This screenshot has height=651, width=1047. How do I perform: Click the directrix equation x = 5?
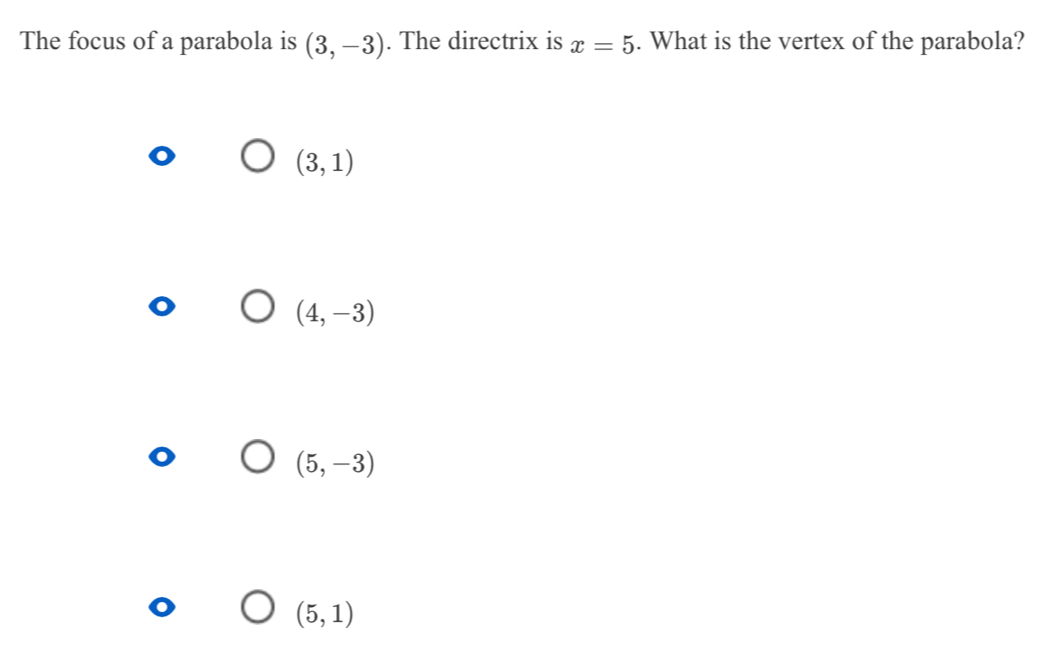click(601, 44)
